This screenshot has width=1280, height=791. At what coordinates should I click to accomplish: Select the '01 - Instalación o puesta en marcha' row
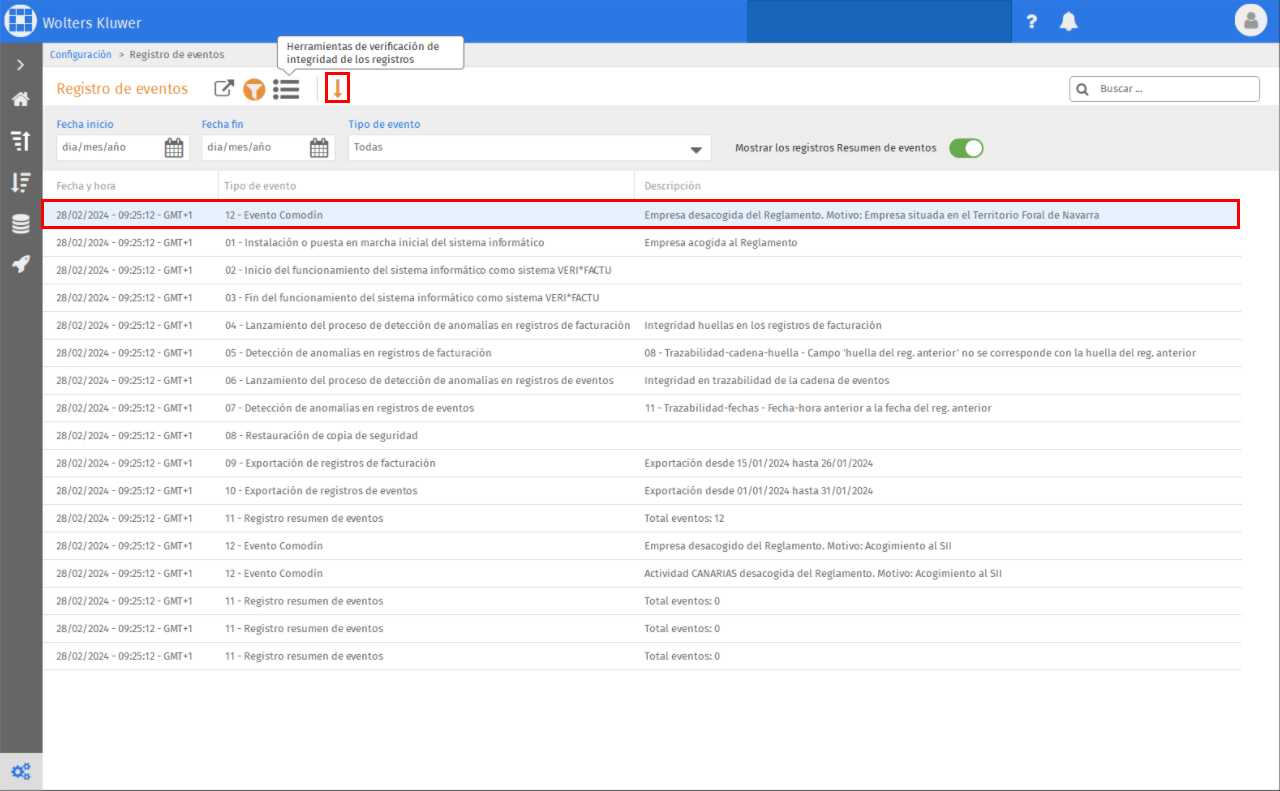pyautogui.click(x=641, y=243)
